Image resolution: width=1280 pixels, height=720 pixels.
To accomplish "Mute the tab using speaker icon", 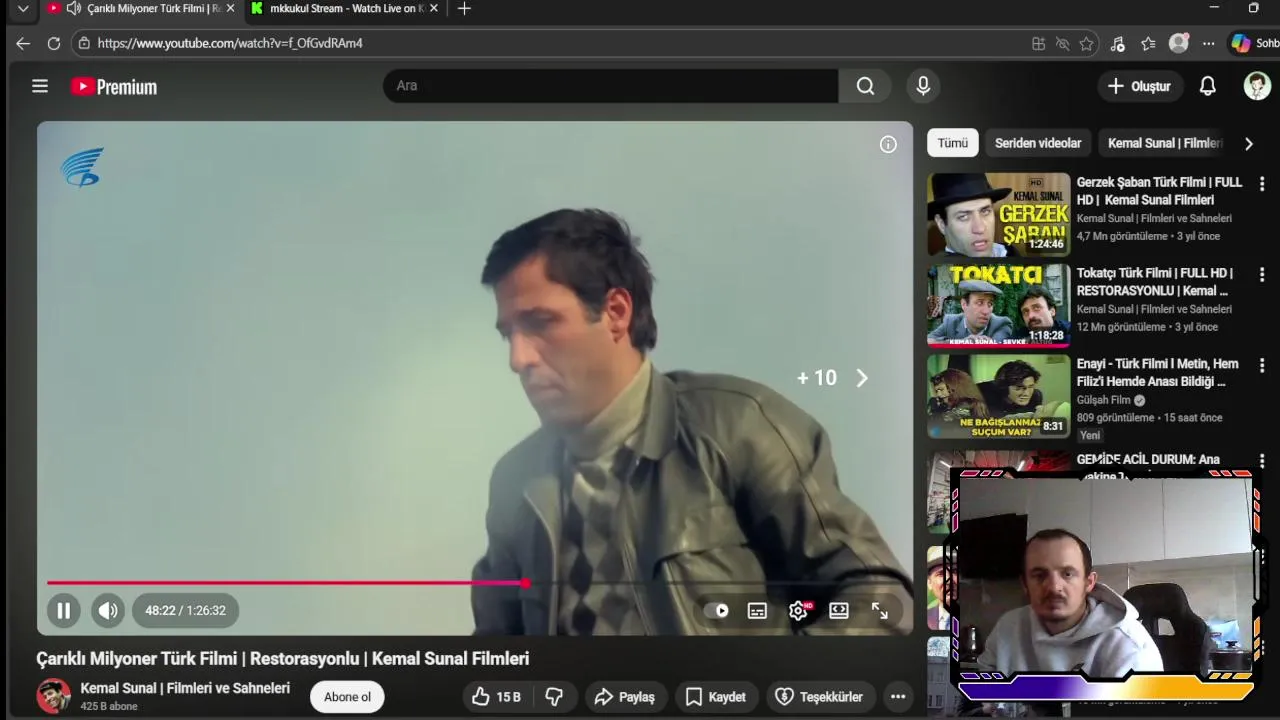I will tap(73, 8).
